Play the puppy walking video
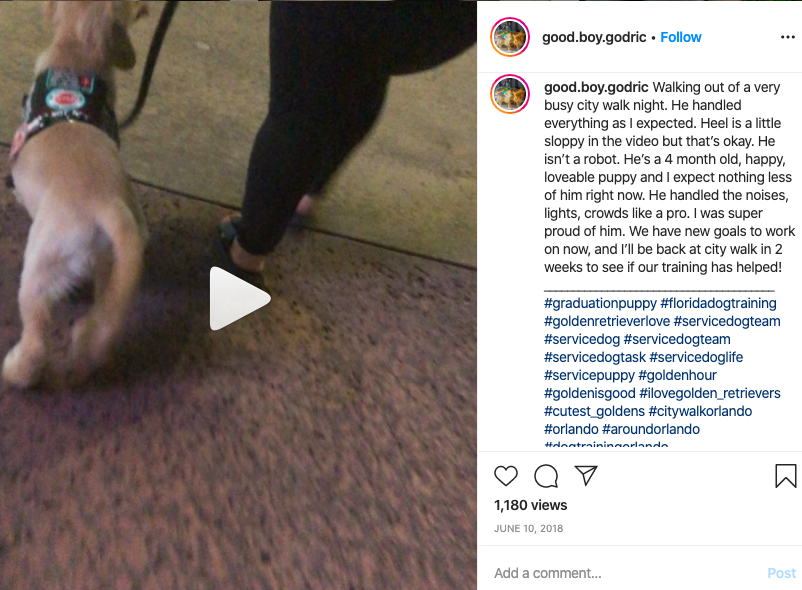This screenshot has width=802, height=590. [x=239, y=299]
